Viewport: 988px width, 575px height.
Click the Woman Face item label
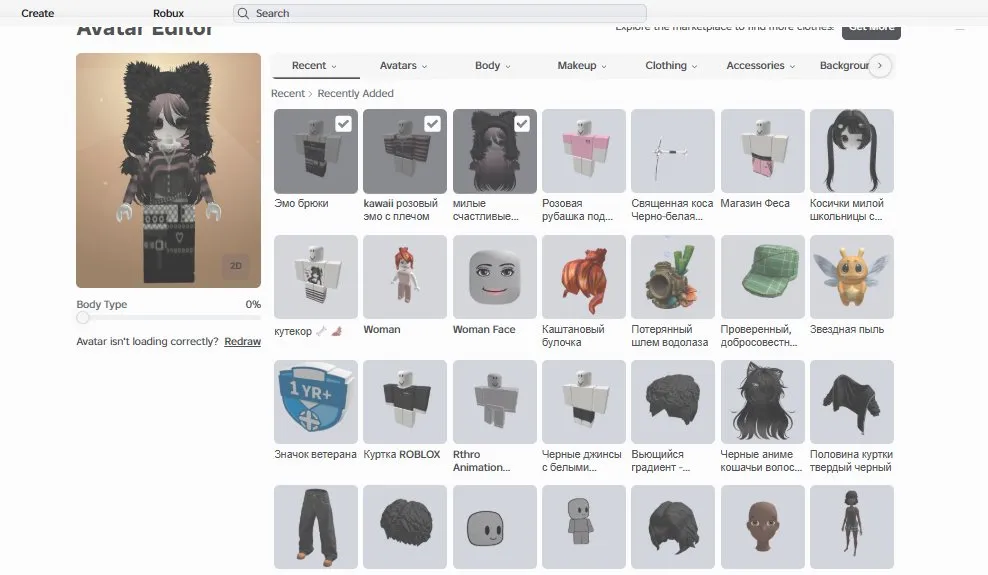(x=484, y=329)
